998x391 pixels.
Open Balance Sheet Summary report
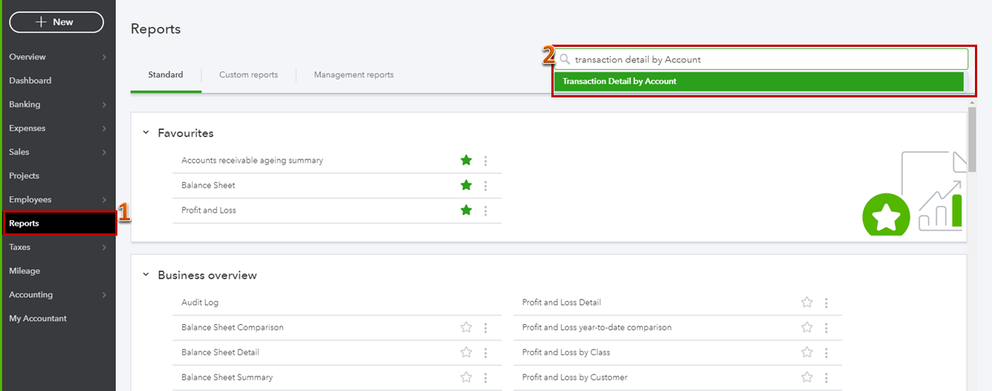point(227,377)
